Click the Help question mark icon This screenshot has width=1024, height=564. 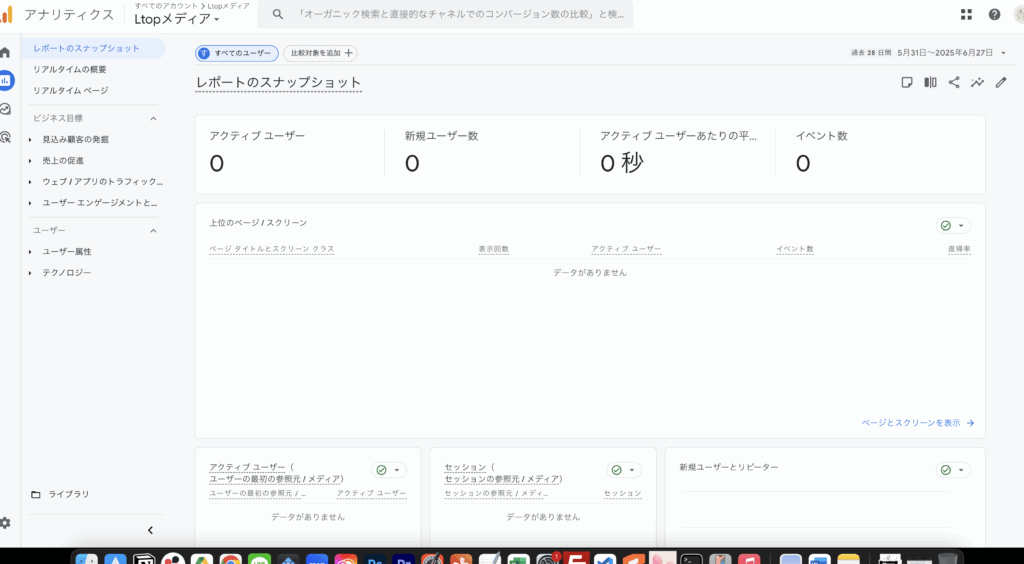click(x=994, y=15)
